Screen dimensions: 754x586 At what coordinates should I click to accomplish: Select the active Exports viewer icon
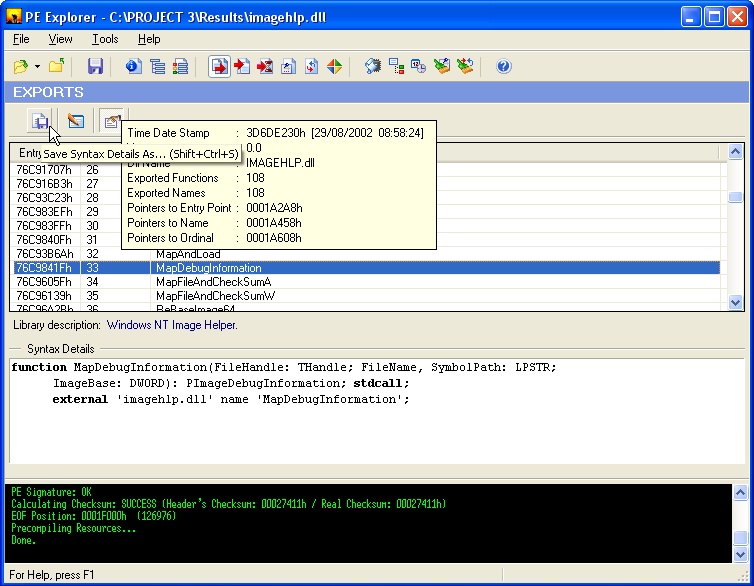tap(219, 67)
